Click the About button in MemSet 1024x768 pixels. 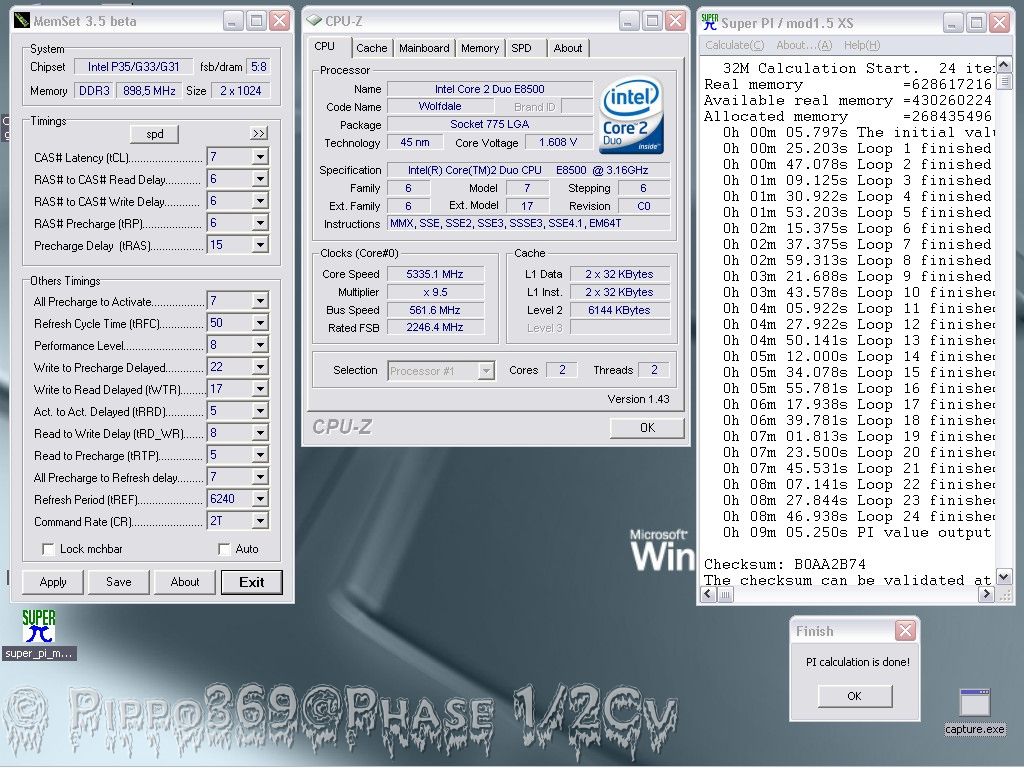coord(185,582)
